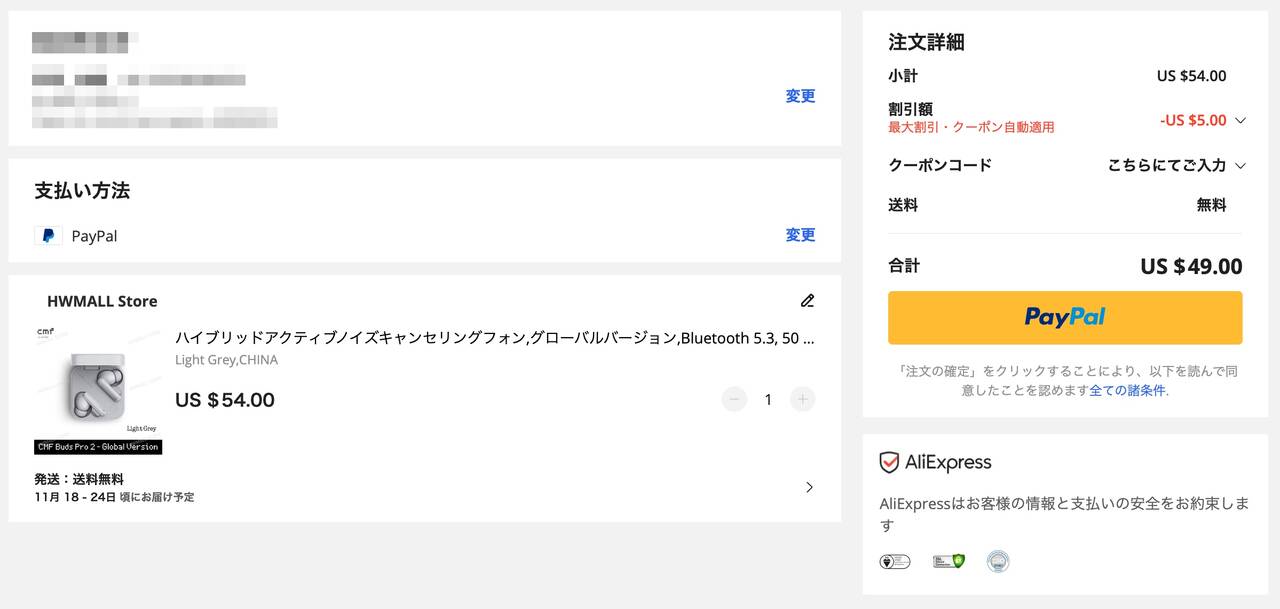Click the green shield SSL badge
Image resolution: width=1280 pixels, height=609 pixels.
coord(948,562)
